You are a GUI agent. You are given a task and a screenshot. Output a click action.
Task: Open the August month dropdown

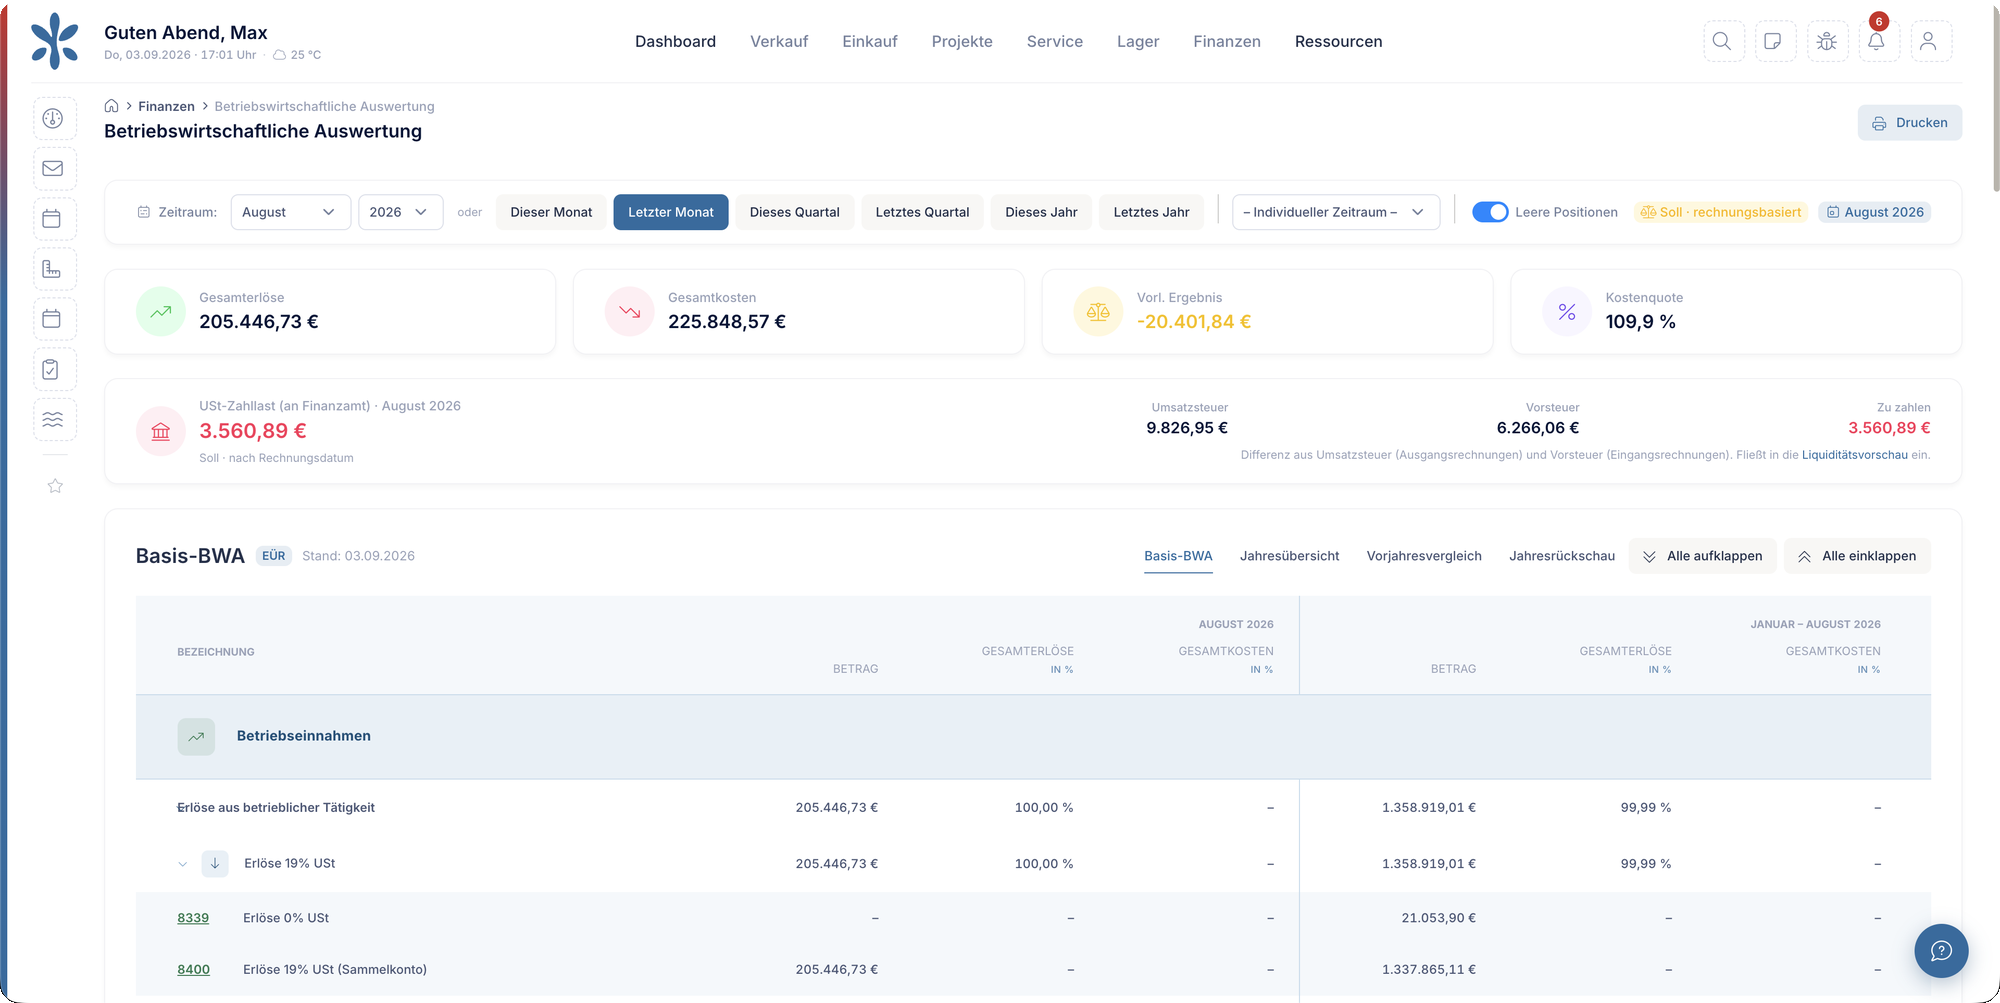(x=290, y=212)
